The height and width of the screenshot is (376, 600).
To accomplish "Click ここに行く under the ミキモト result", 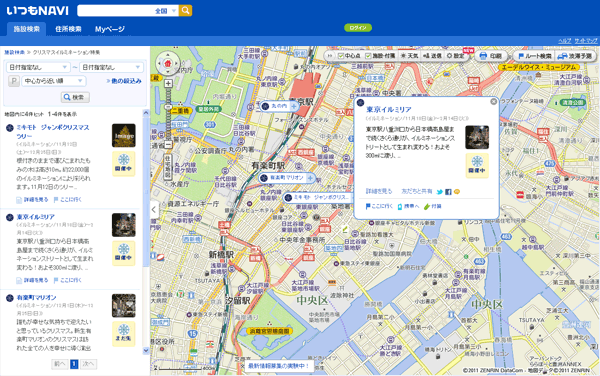I will coord(67,200).
